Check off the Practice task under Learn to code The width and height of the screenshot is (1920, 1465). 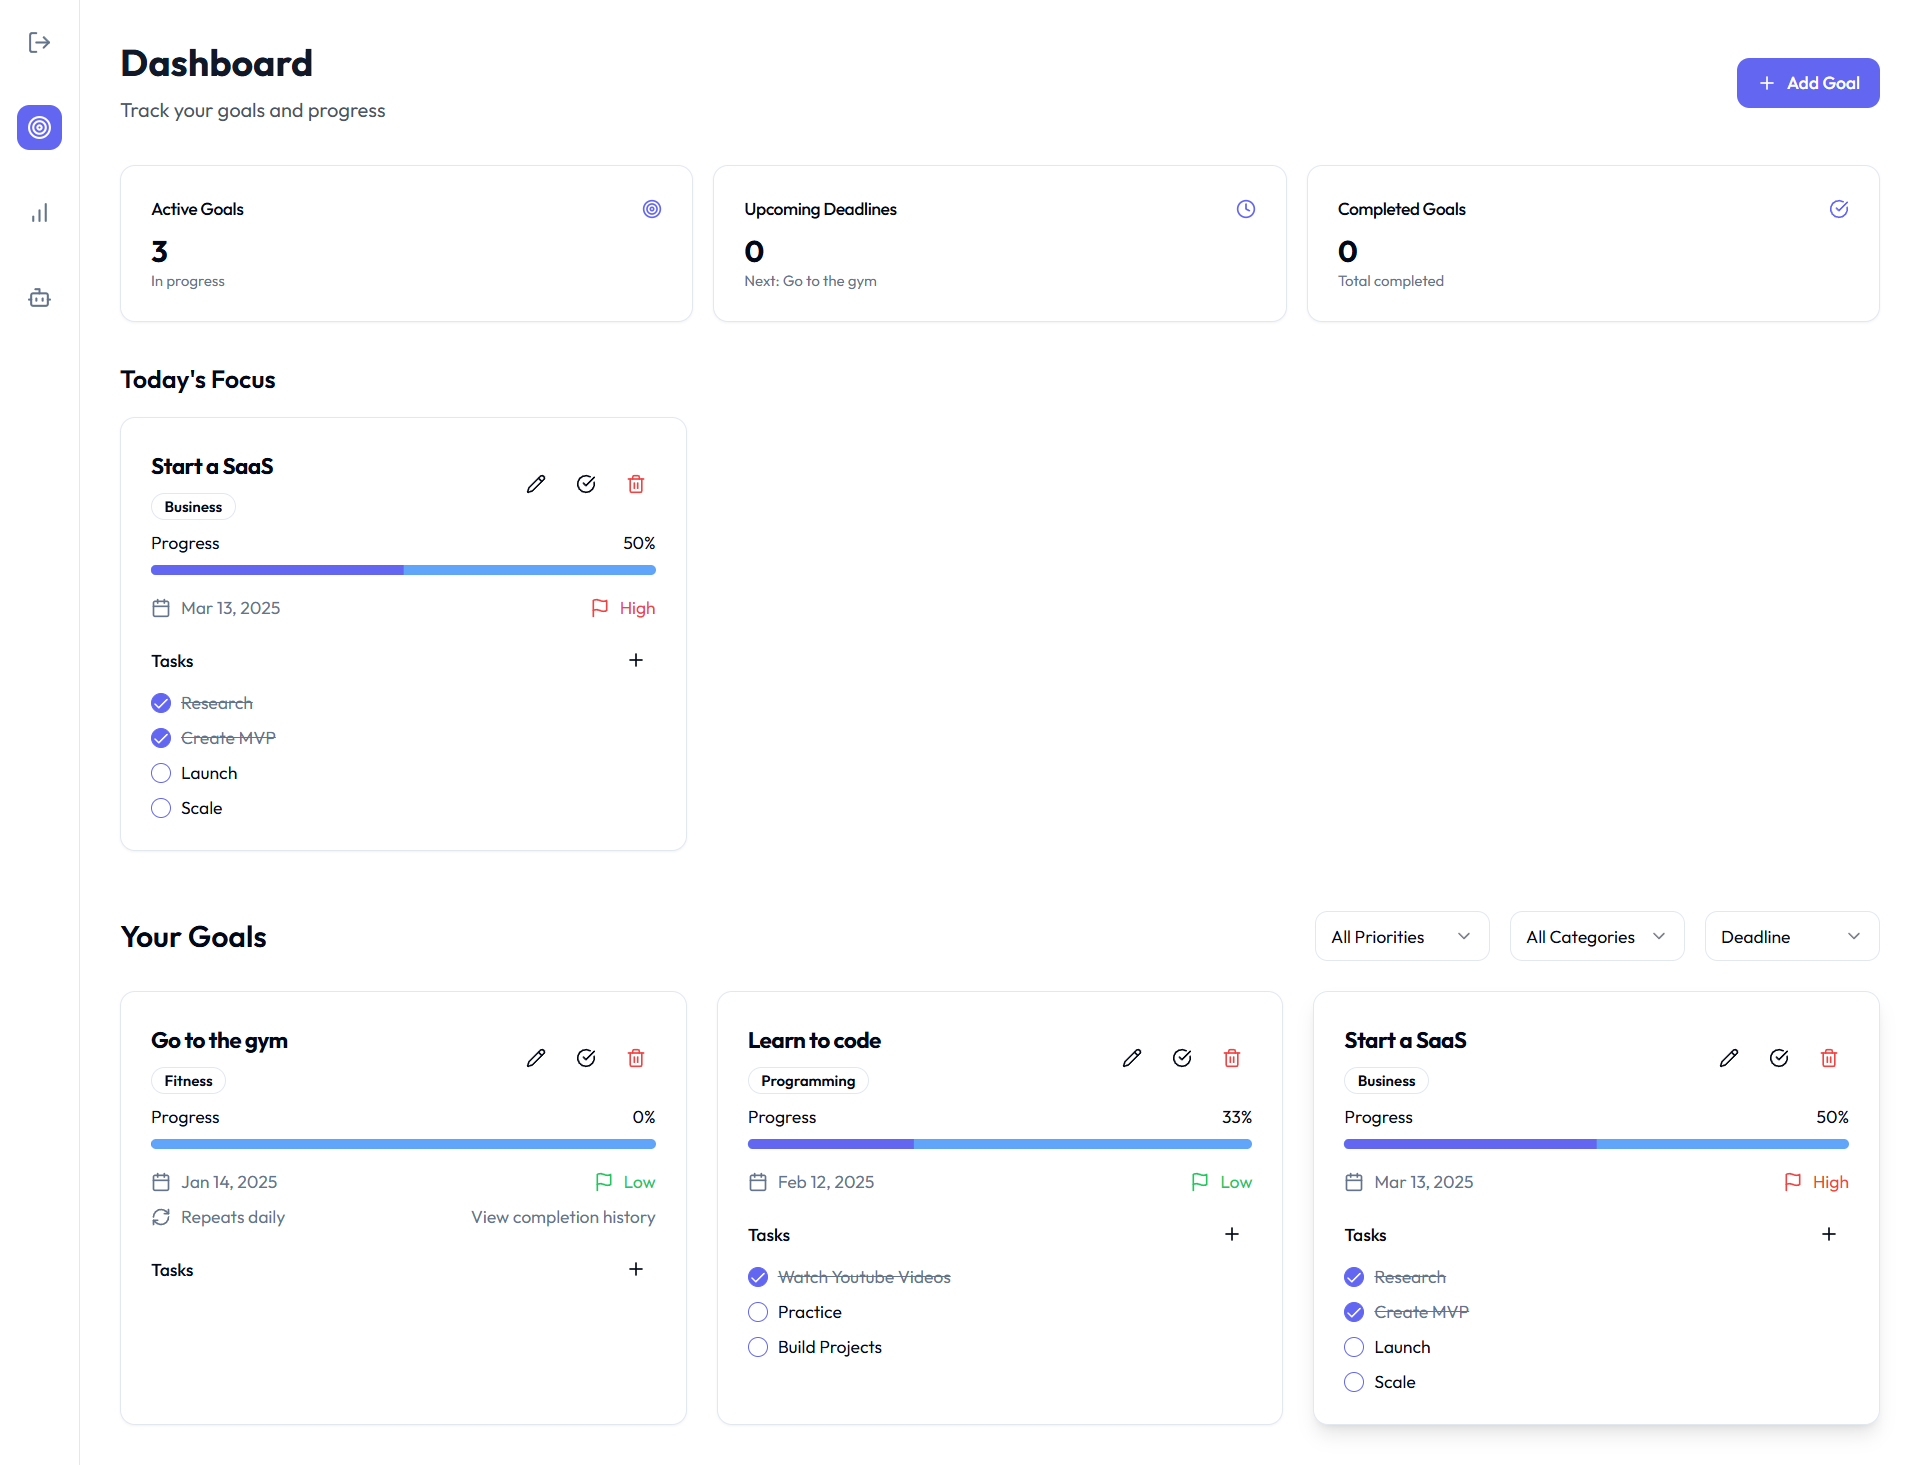tap(757, 1311)
